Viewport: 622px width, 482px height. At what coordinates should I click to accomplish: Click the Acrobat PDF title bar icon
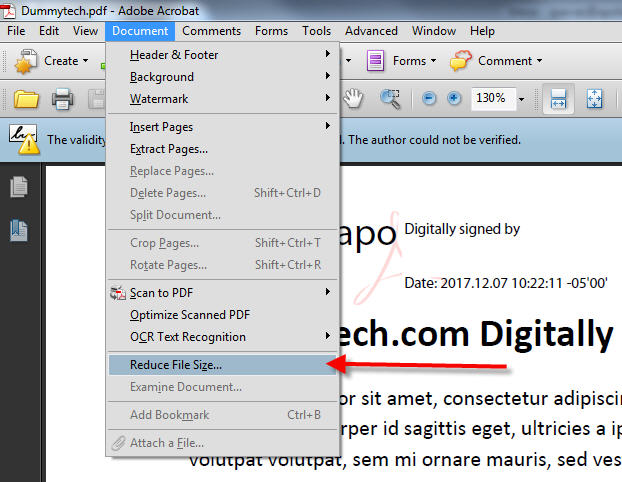(x=8, y=10)
